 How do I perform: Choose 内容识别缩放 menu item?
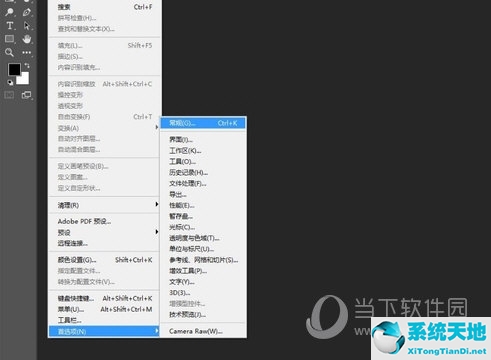coord(105,84)
